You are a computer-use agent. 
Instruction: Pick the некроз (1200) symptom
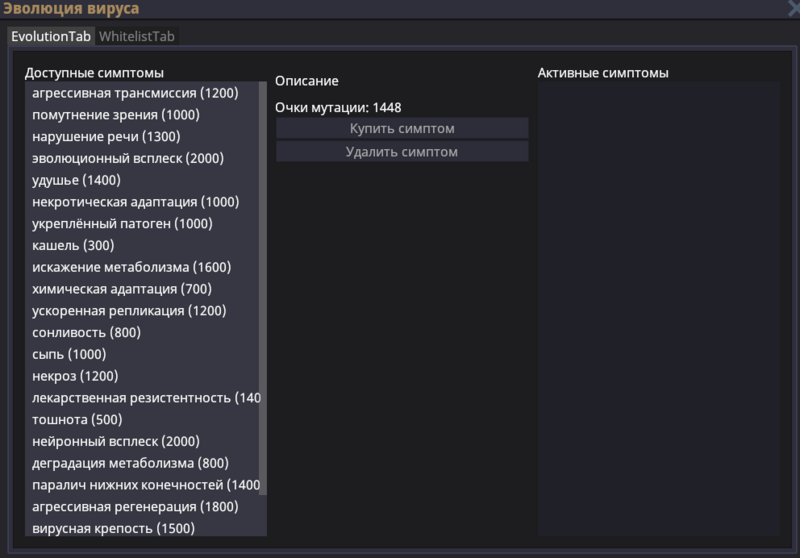point(75,376)
